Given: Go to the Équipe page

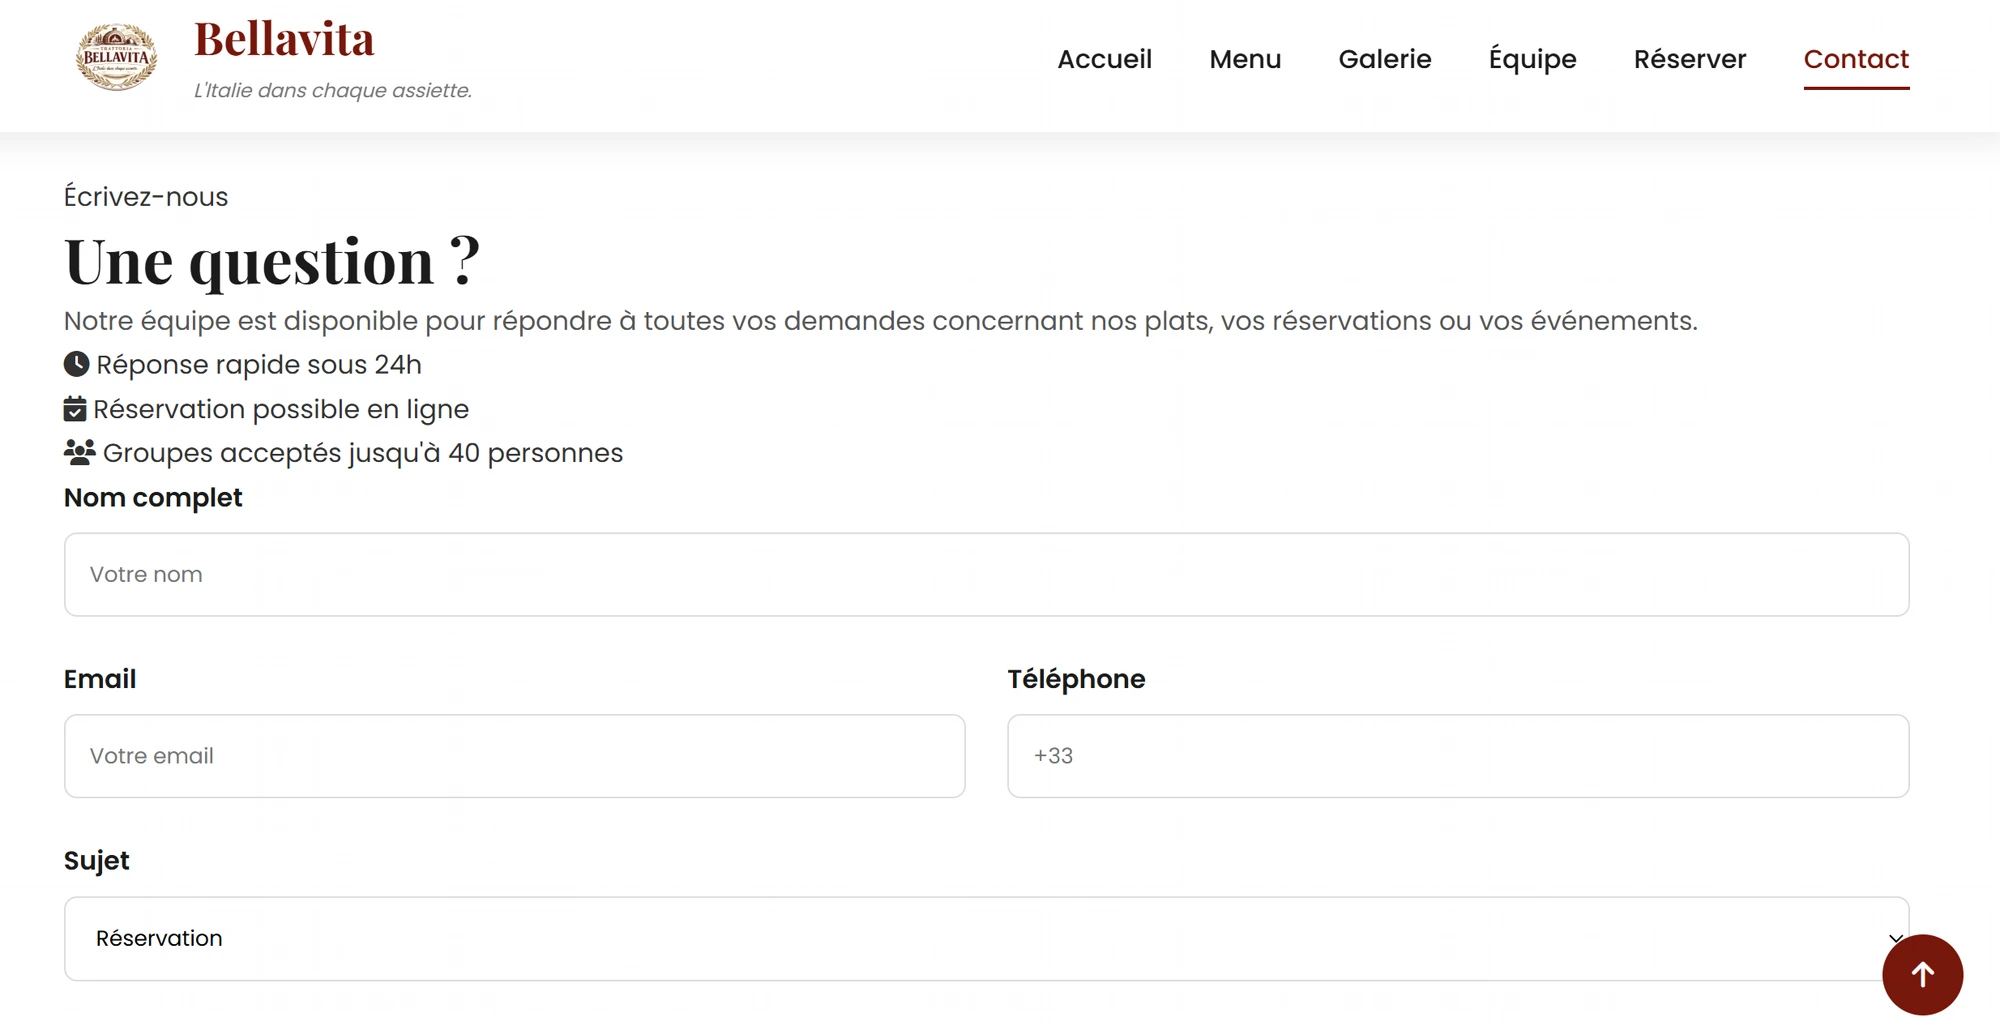Looking at the screenshot, I should (1532, 59).
